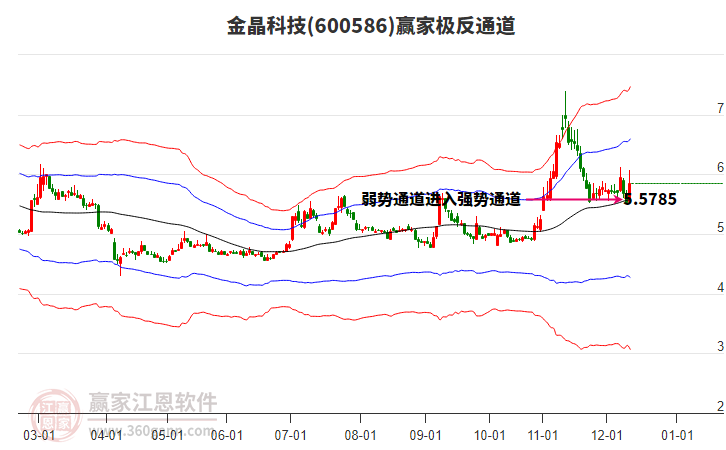Select the 12-01 date label

(607, 435)
